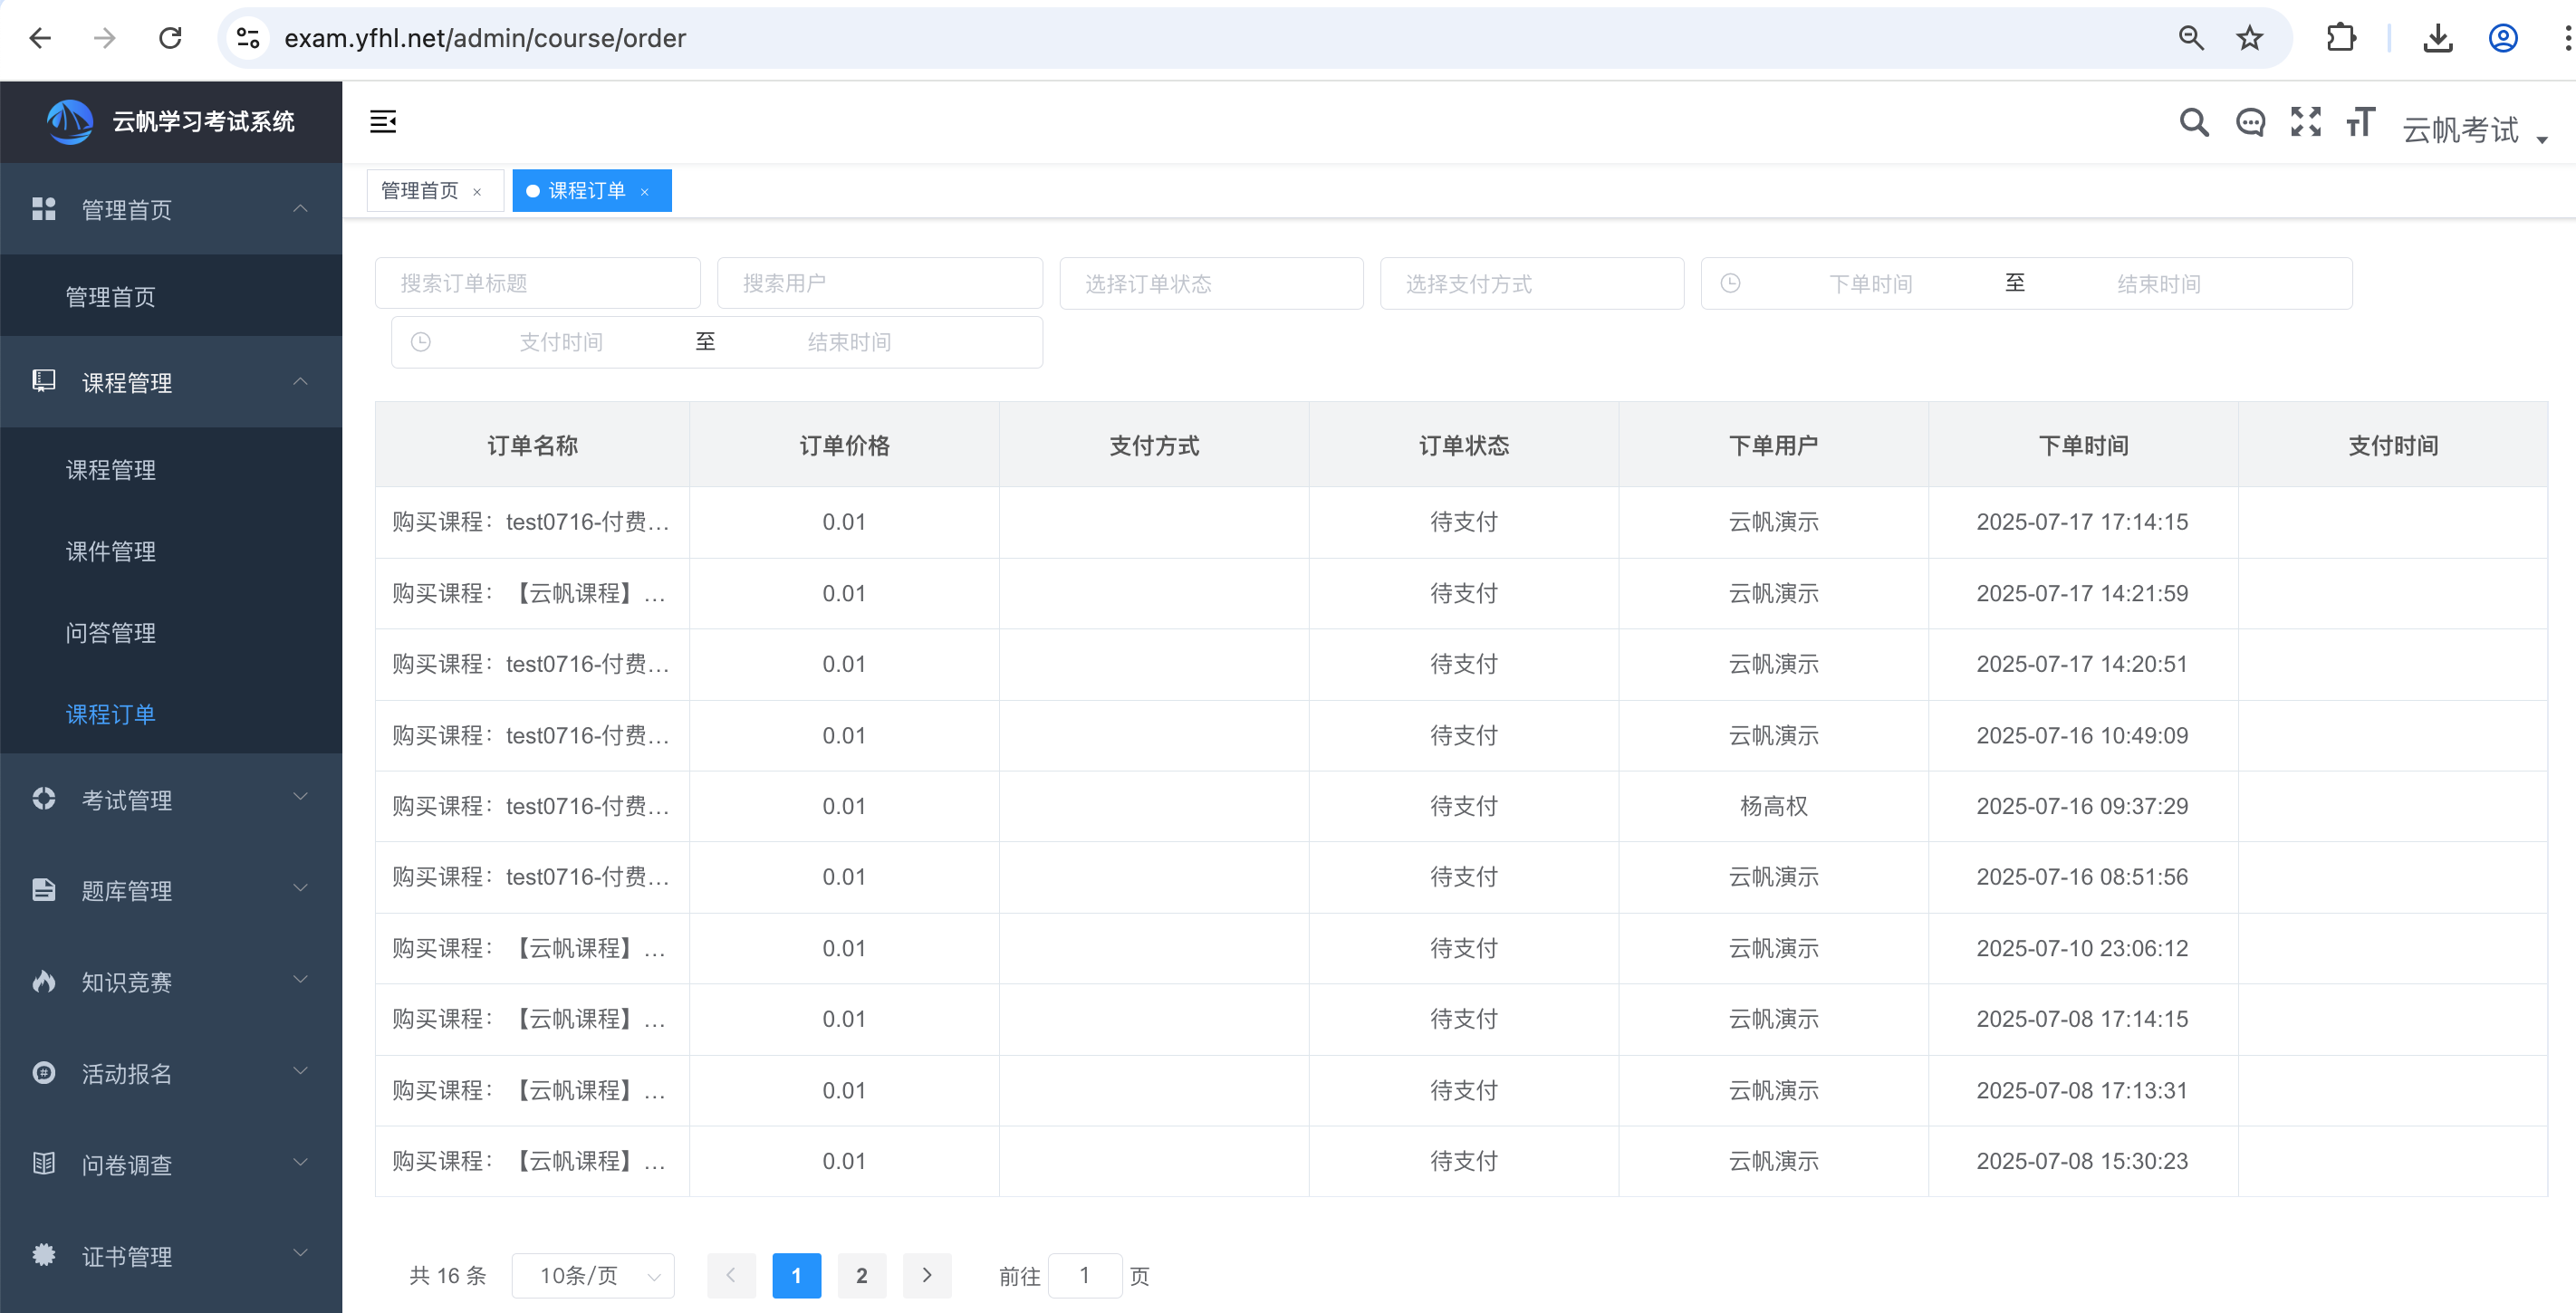Click the 支付时间 start date field
The width and height of the screenshot is (2576, 1313).
pos(561,342)
